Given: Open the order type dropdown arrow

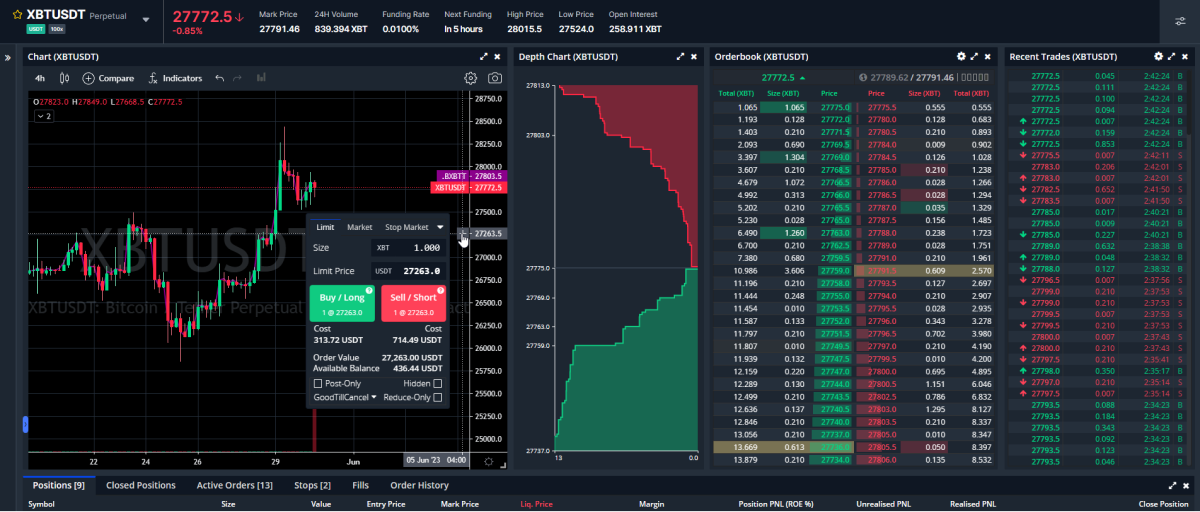Looking at the screenshot, I should point(440,227).
